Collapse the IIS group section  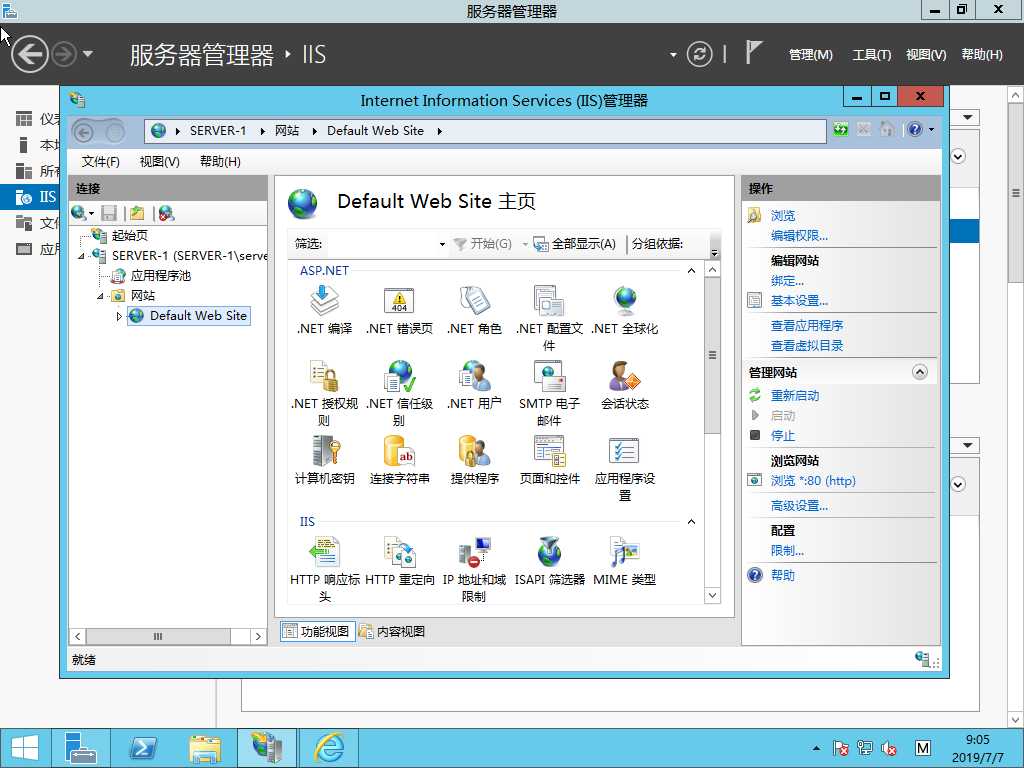click(x=691, y=521)
